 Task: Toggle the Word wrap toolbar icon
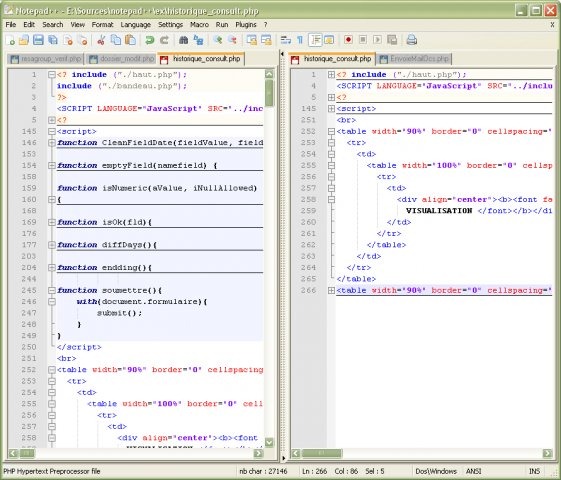[286, 40]
